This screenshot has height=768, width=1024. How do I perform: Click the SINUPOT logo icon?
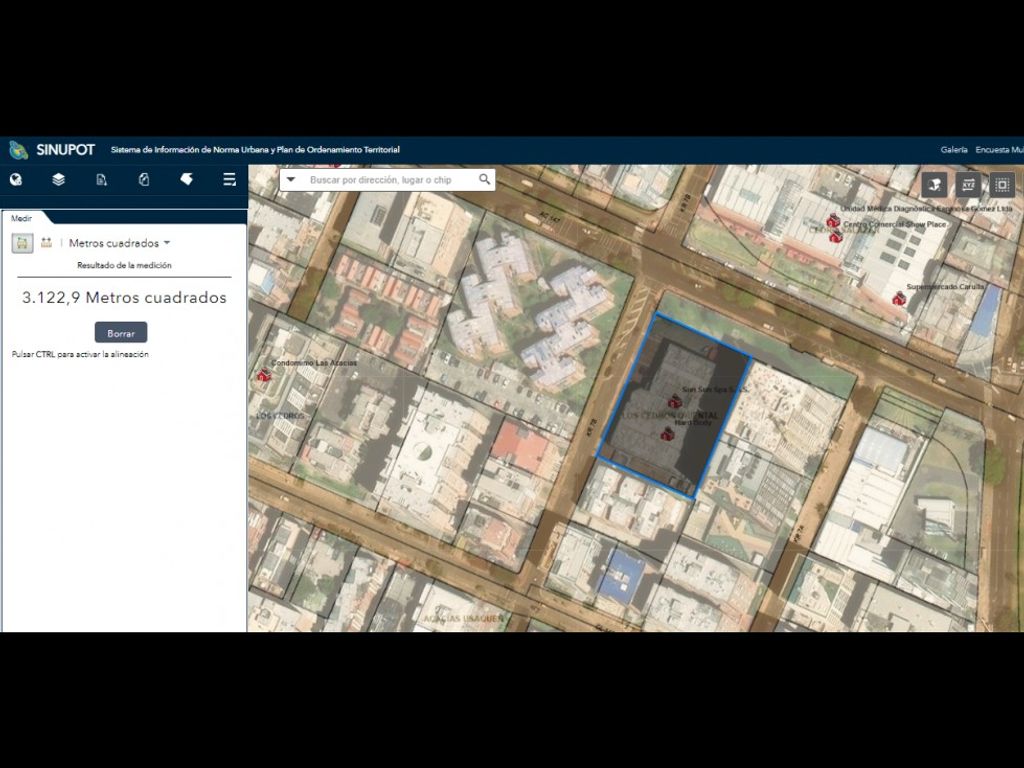18,150
